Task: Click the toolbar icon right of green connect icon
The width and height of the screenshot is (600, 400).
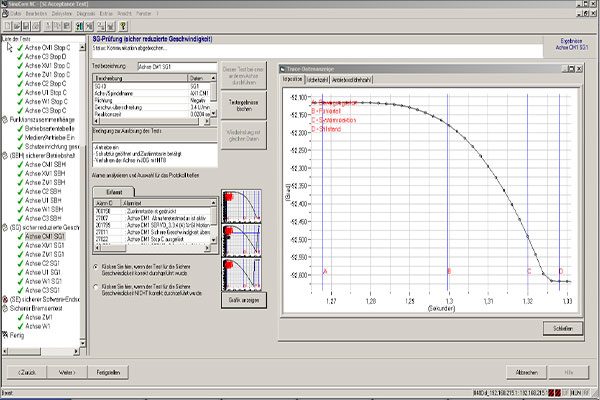Action: (89, 26)
